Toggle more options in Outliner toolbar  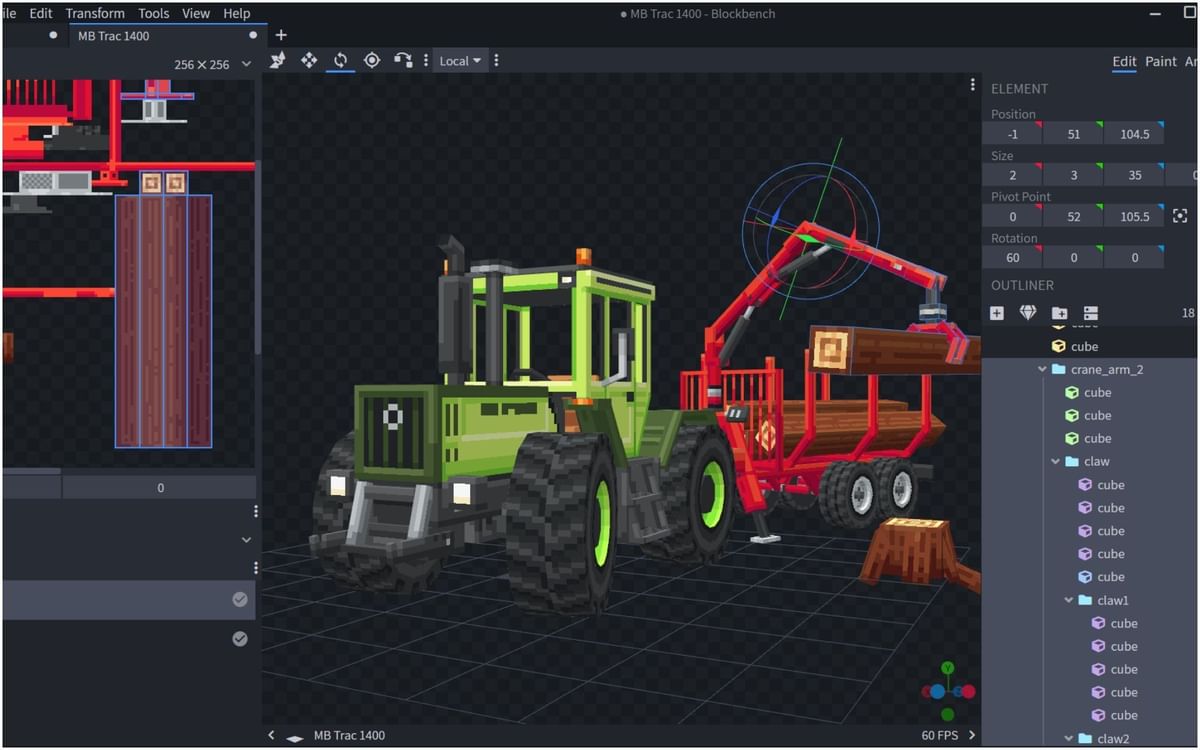[x=1090, y=313]
